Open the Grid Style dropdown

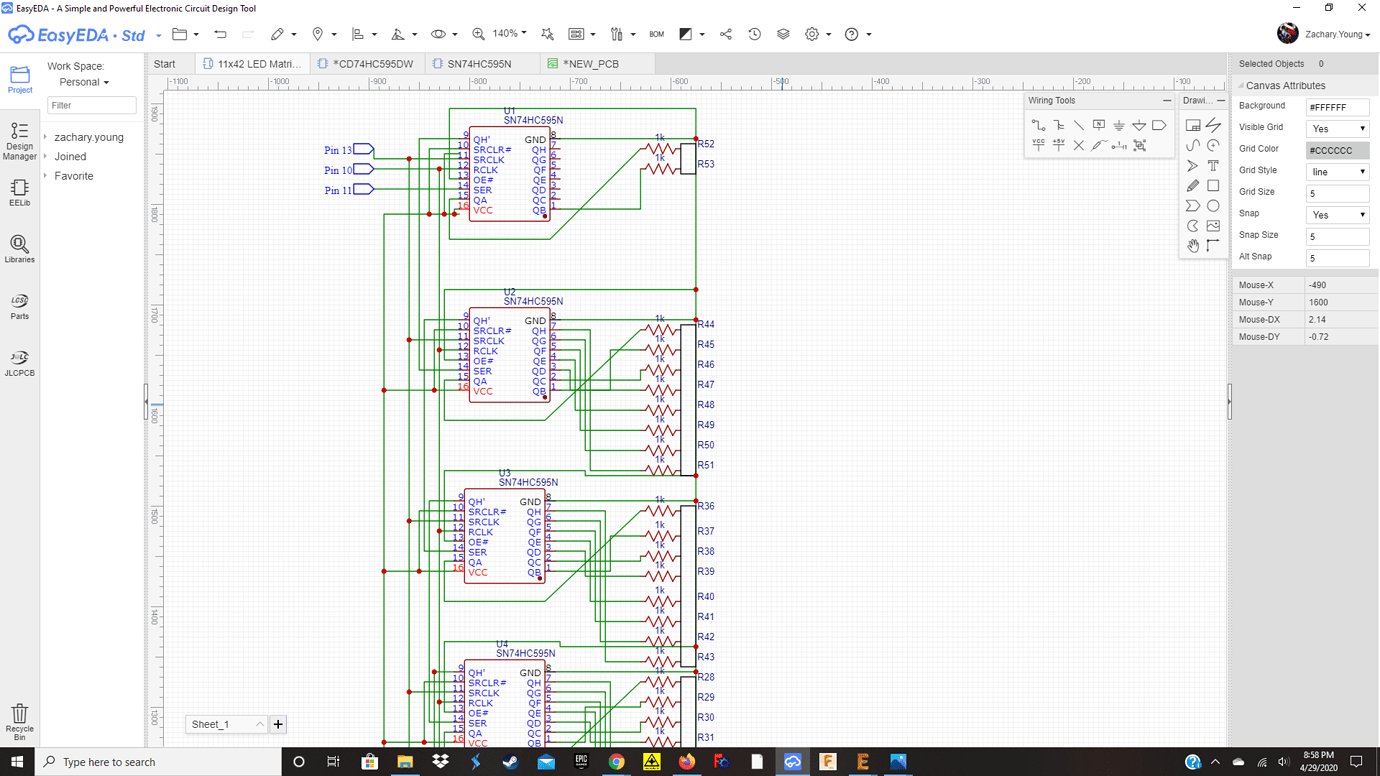1336,170
